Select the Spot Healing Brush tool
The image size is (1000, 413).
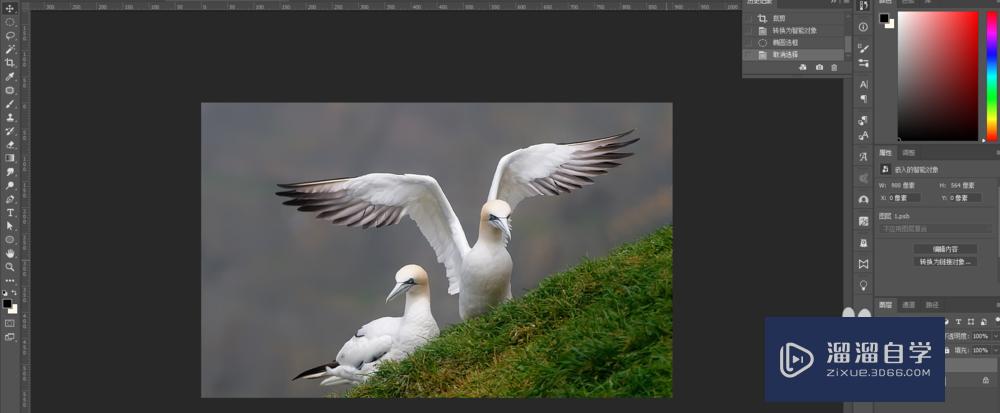tap(10, 90)
